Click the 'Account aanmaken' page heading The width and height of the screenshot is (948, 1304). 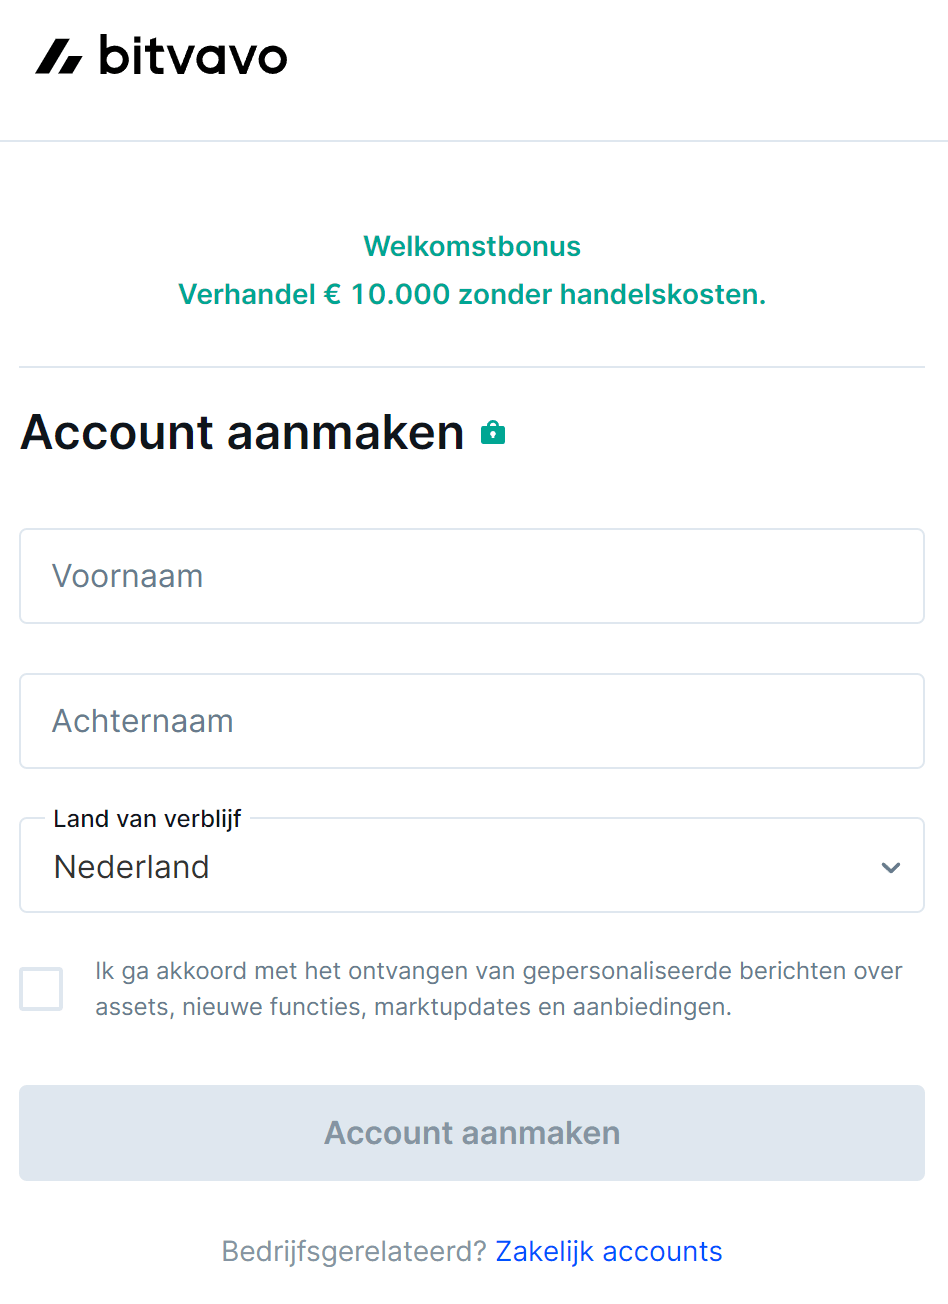(x=240, y=432)
